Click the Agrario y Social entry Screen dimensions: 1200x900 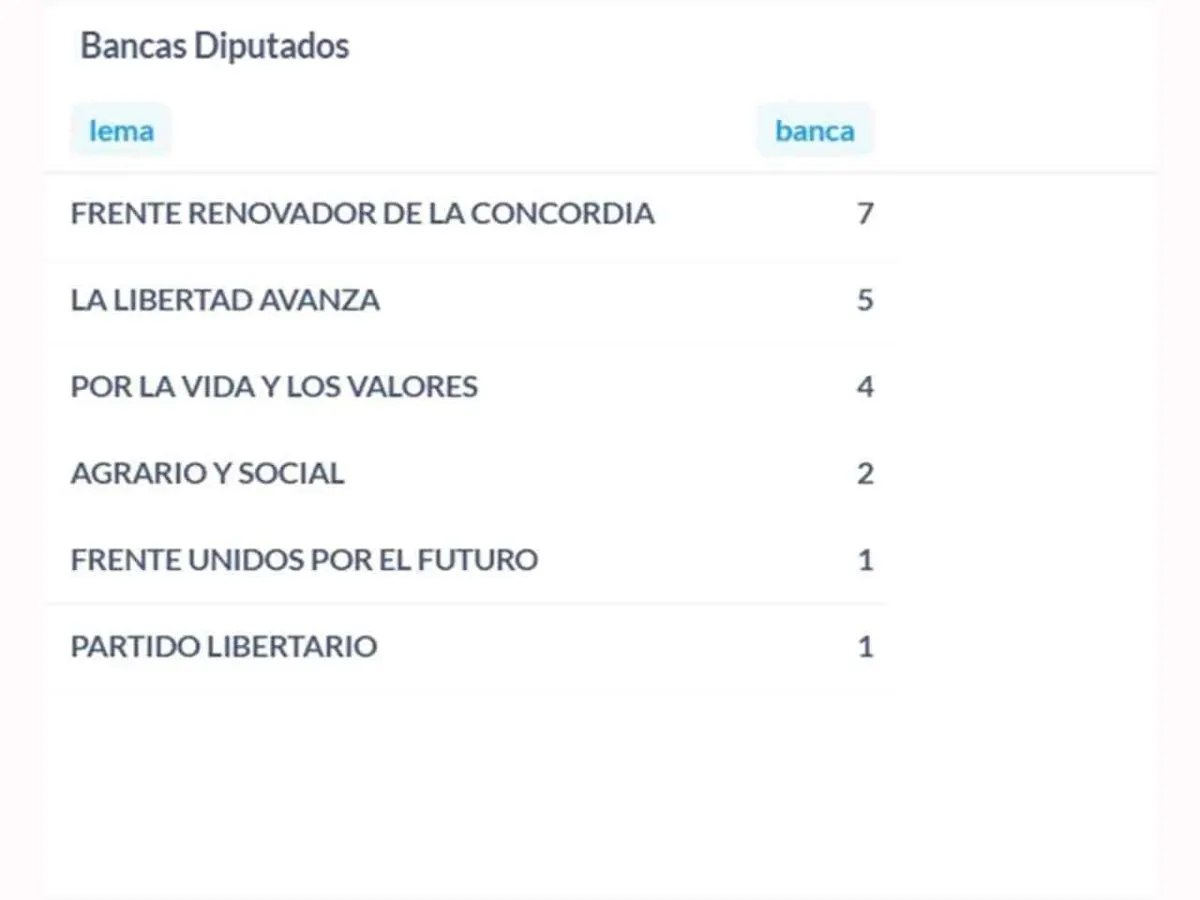pos(207,473)
